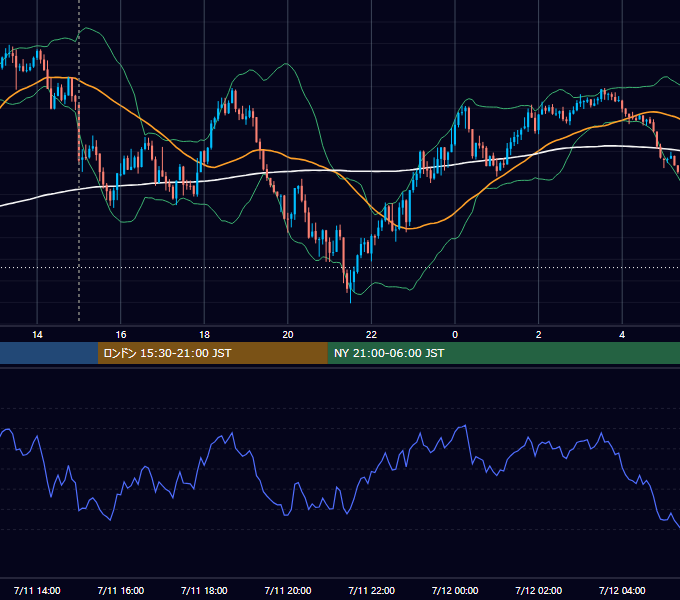Click the 14 hour label on price chart axis
This screenshot has height=600, width=680.
pyautogui.click(x=37, y=335)
